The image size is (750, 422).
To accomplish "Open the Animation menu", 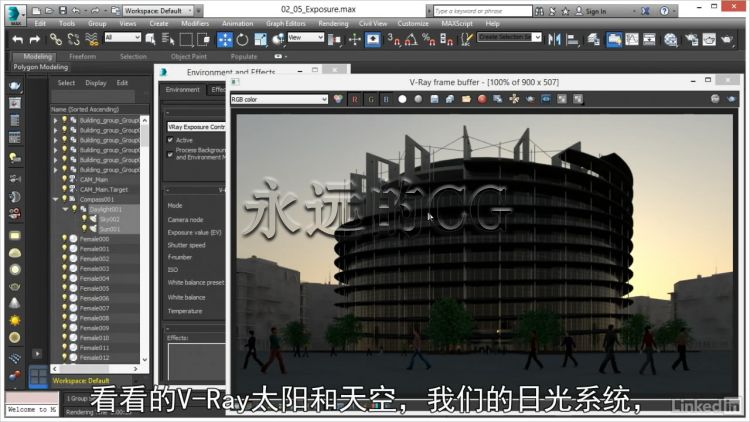I will click(x=237, y=23).
